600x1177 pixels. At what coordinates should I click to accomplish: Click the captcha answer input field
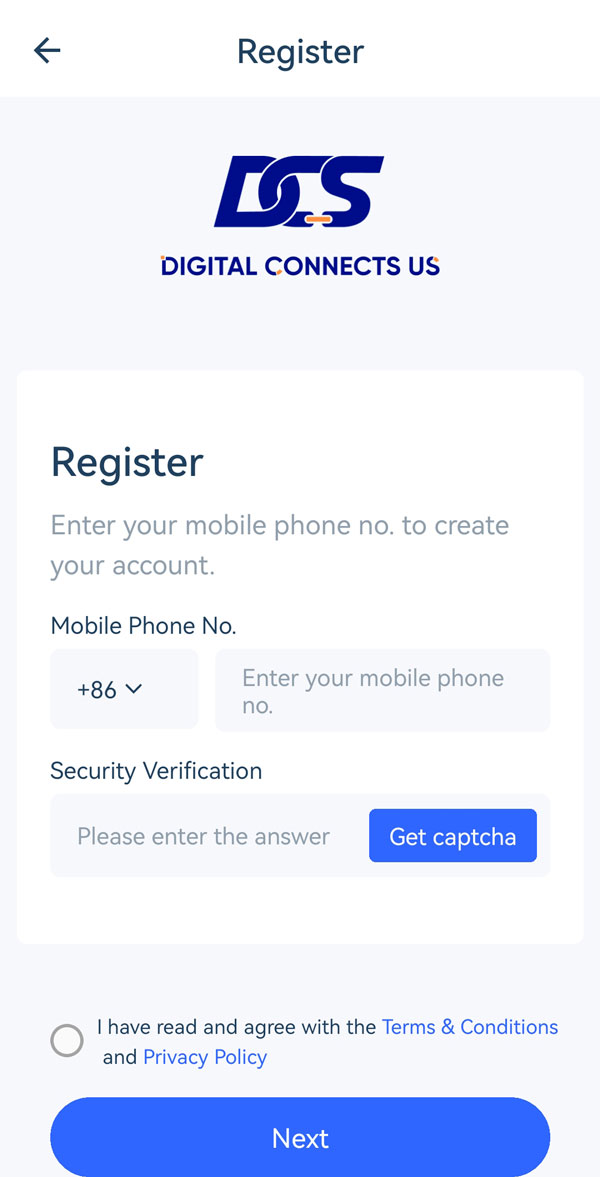click(204, 836)
